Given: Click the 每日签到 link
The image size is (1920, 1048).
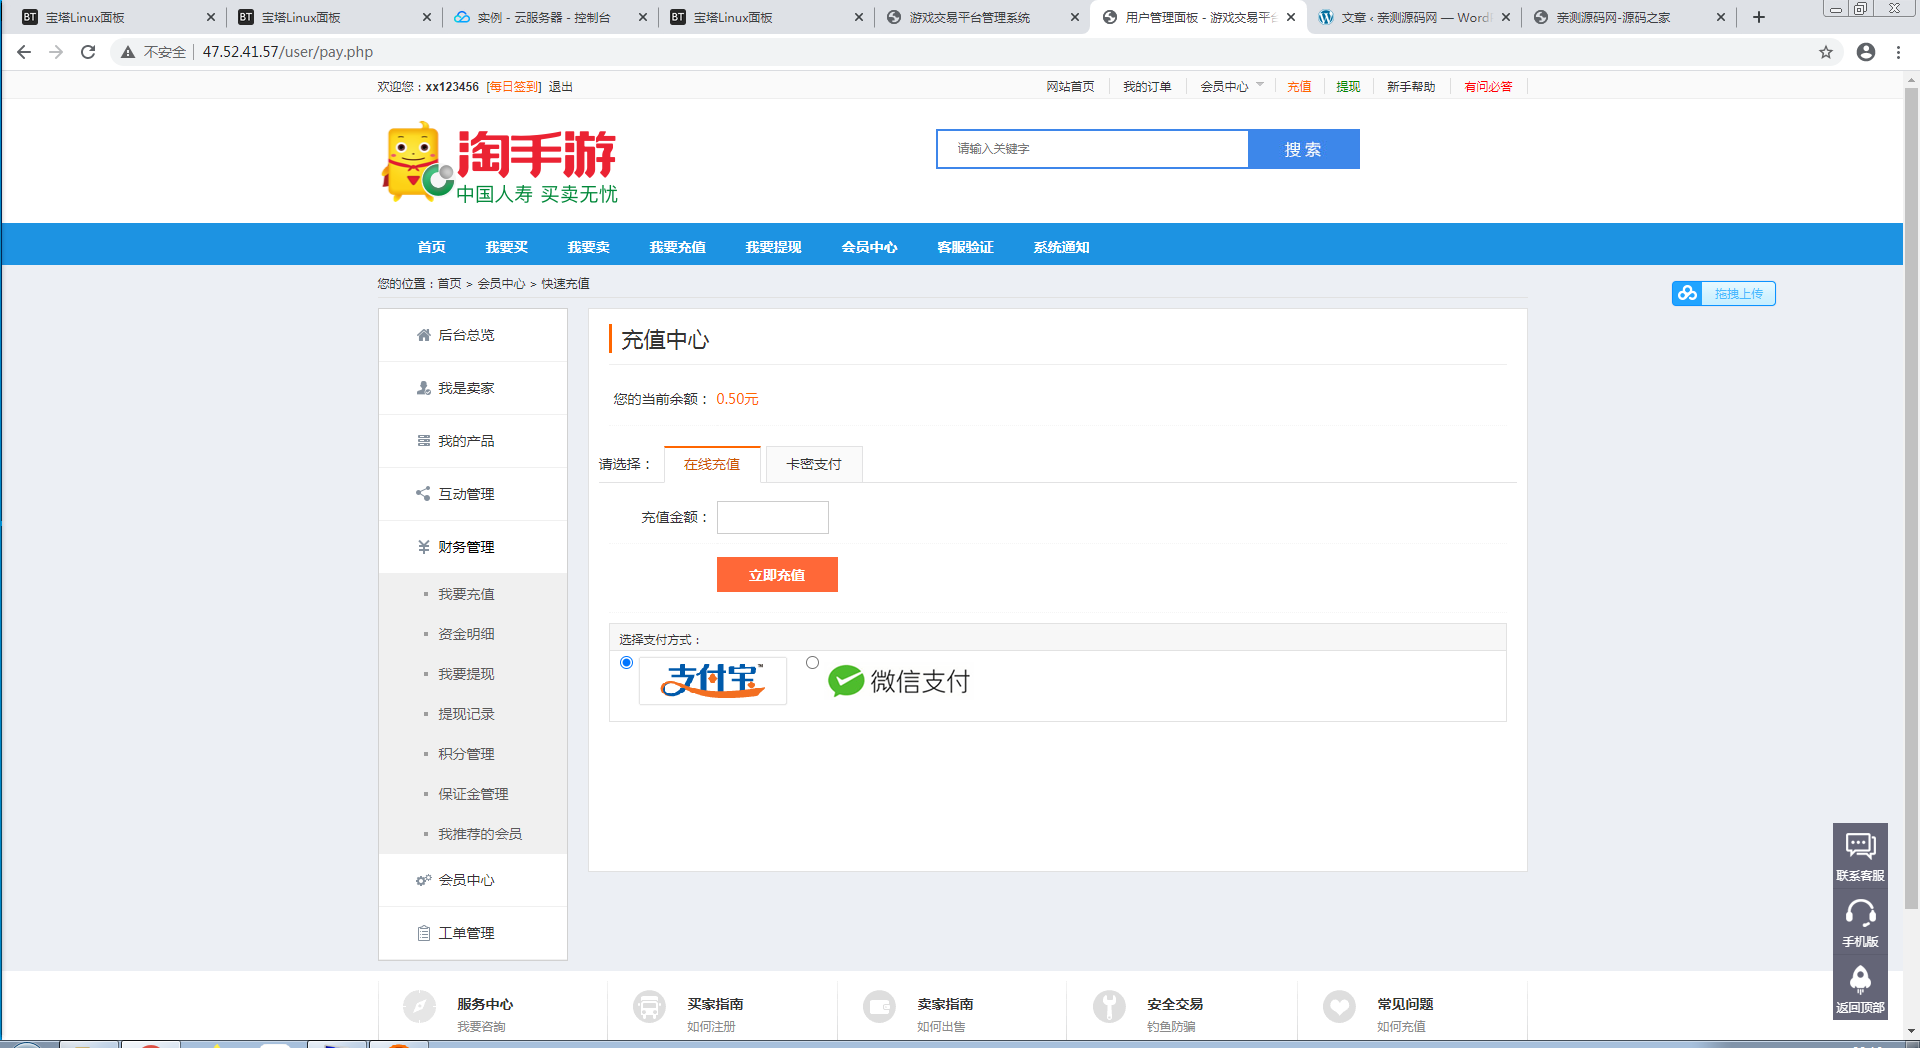Looking at the screenshot, I should point(514,87).
